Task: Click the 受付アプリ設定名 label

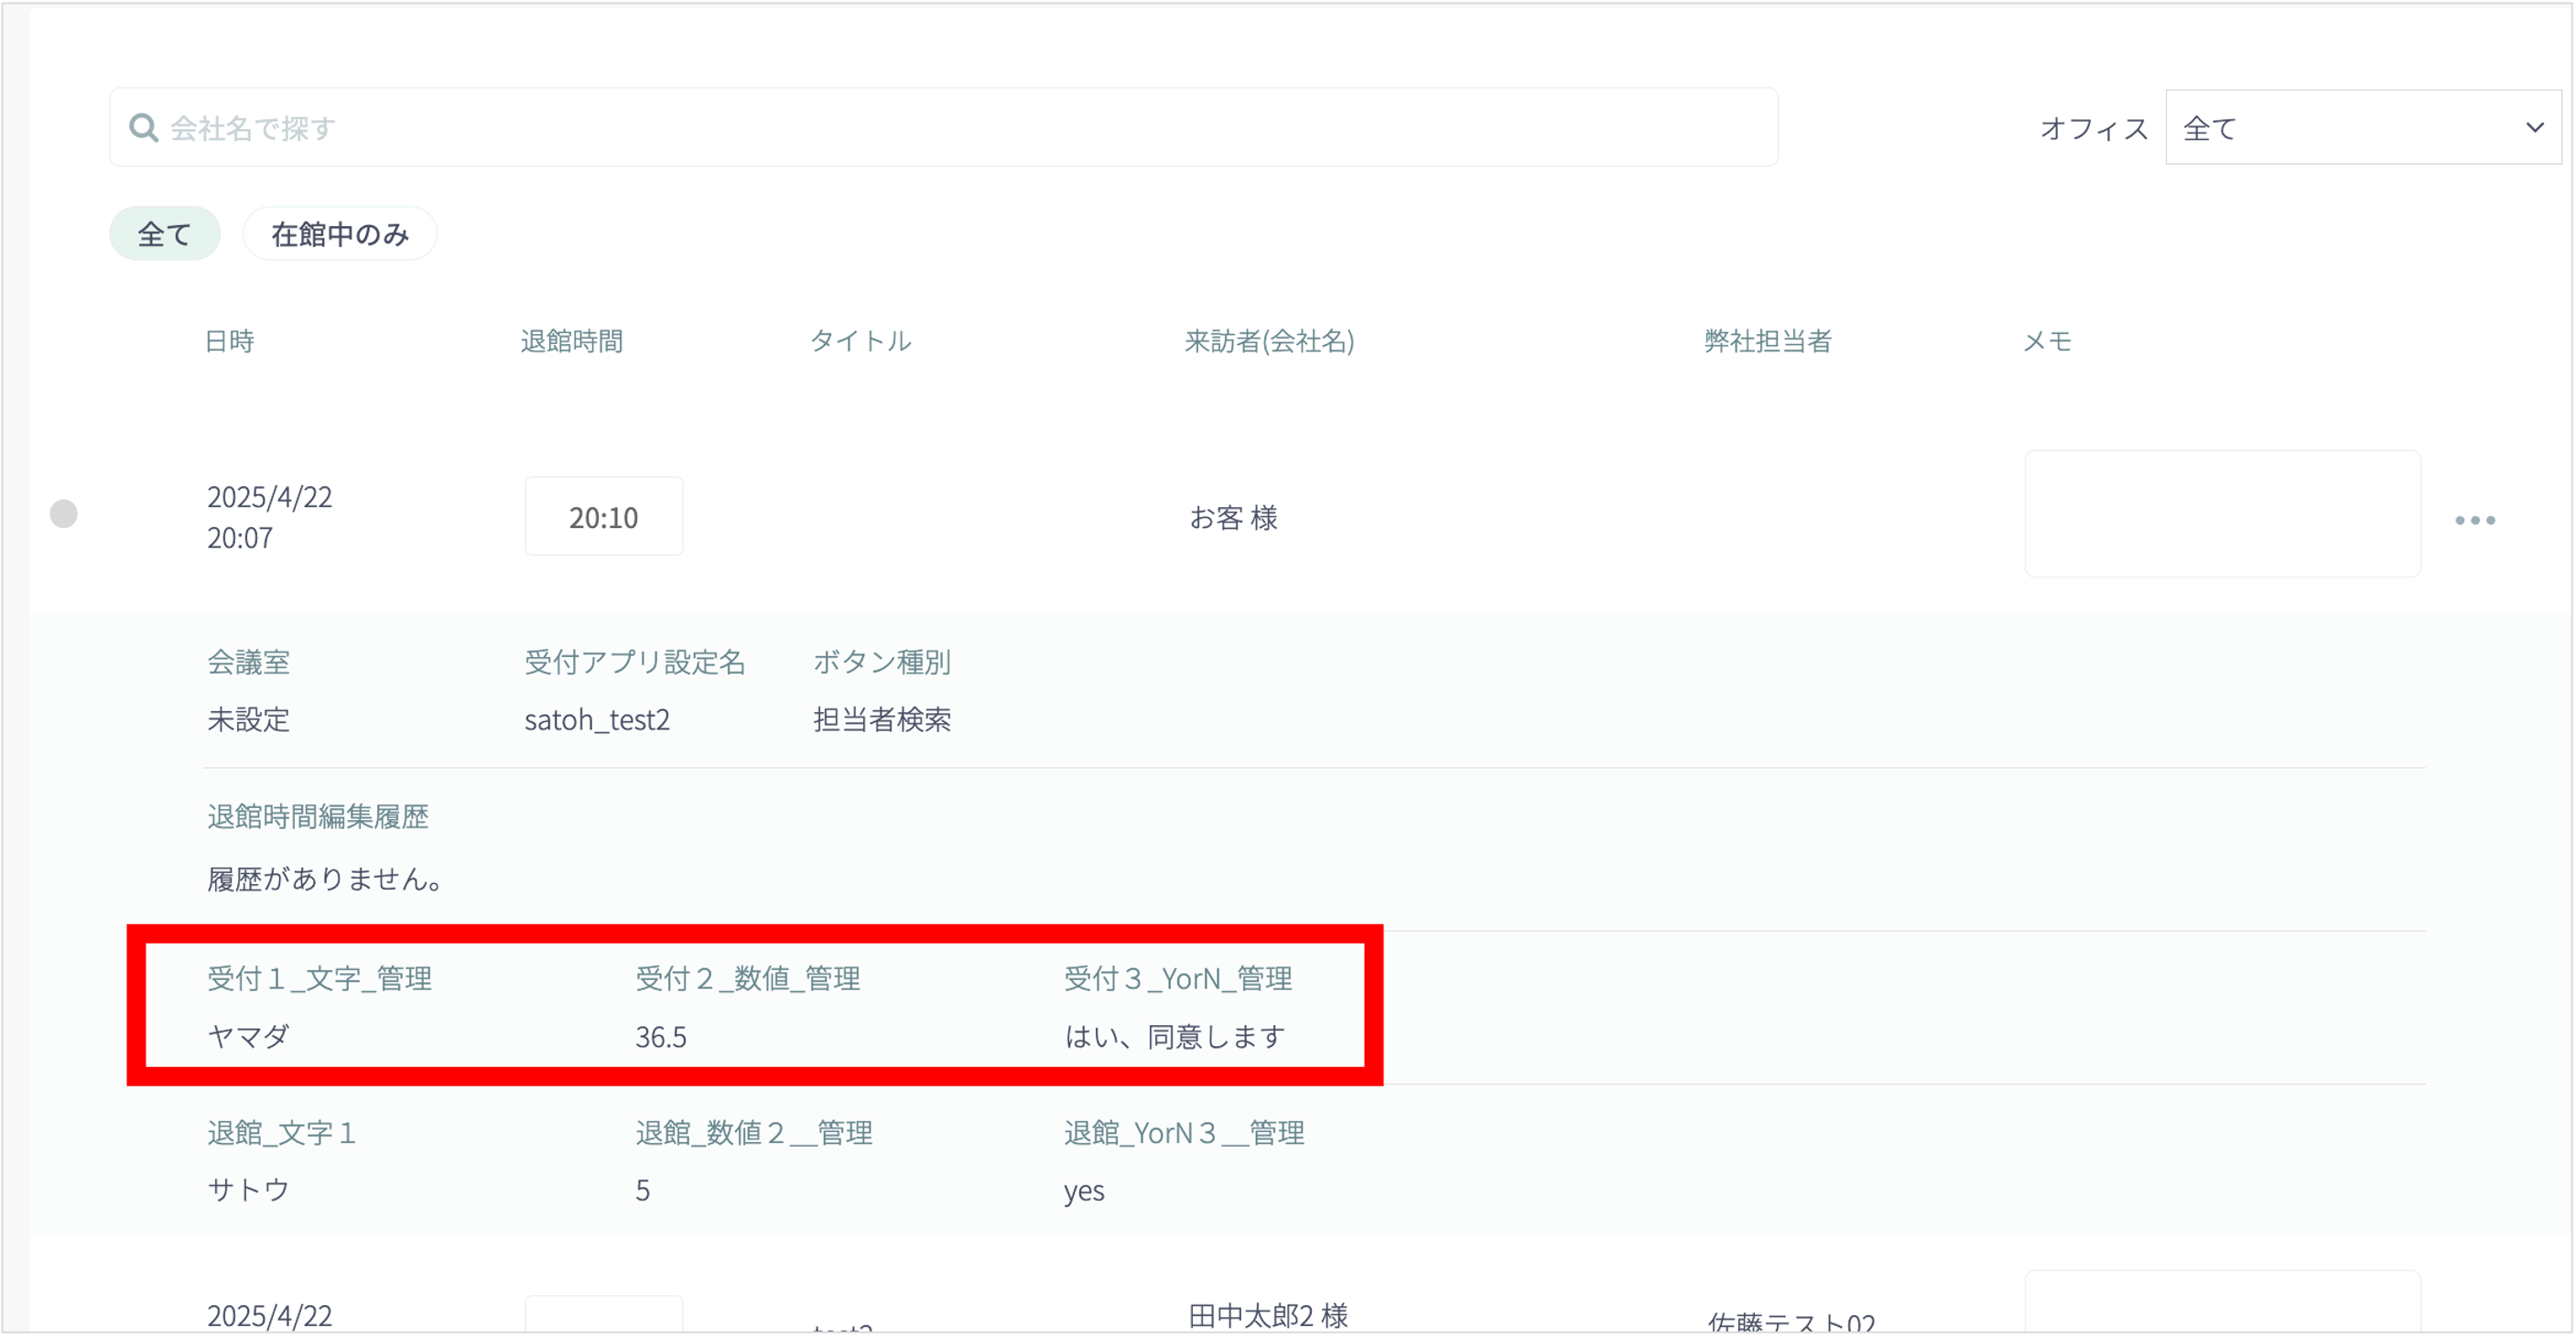Action: pos(635,662)
